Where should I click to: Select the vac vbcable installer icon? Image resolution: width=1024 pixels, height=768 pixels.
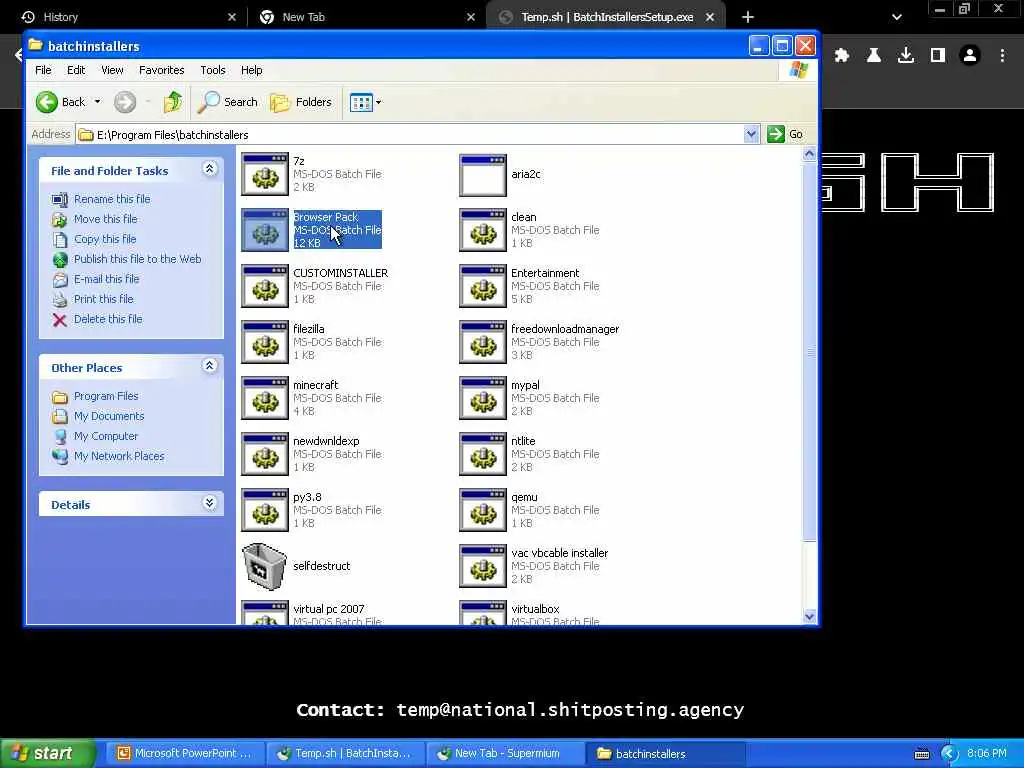[x=483, y=566]
